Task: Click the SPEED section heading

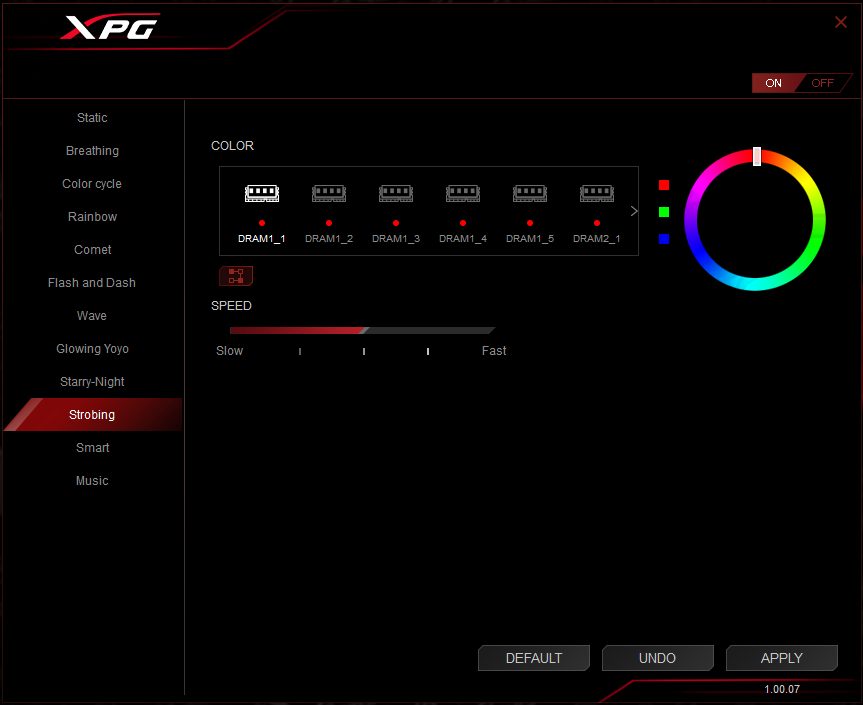Action: point(231,306)
